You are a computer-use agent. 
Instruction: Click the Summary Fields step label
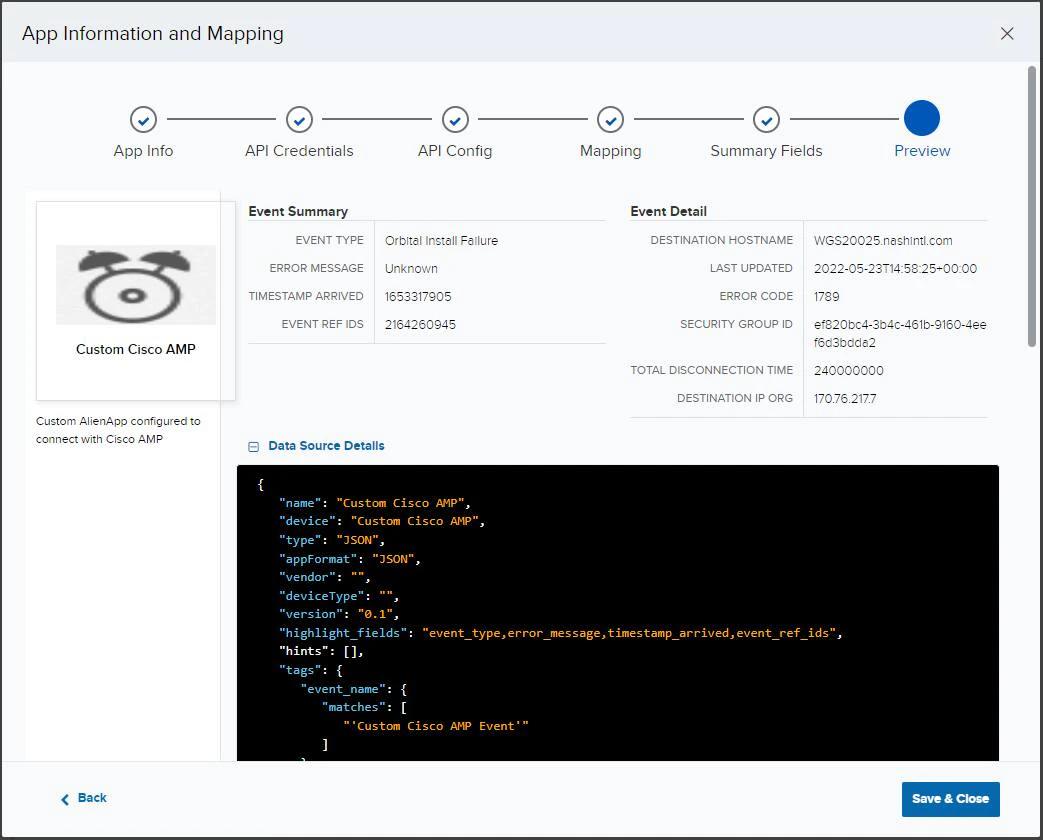click(766, 151)
